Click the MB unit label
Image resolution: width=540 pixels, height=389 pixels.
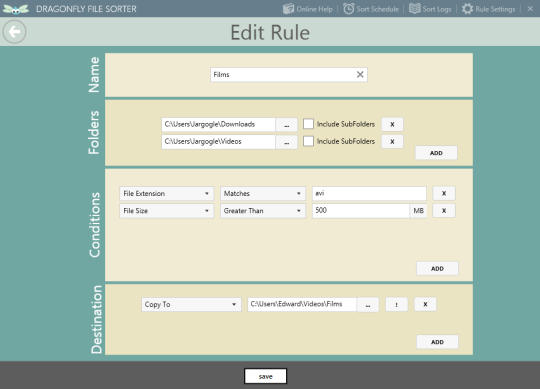(x=418, y=211)
